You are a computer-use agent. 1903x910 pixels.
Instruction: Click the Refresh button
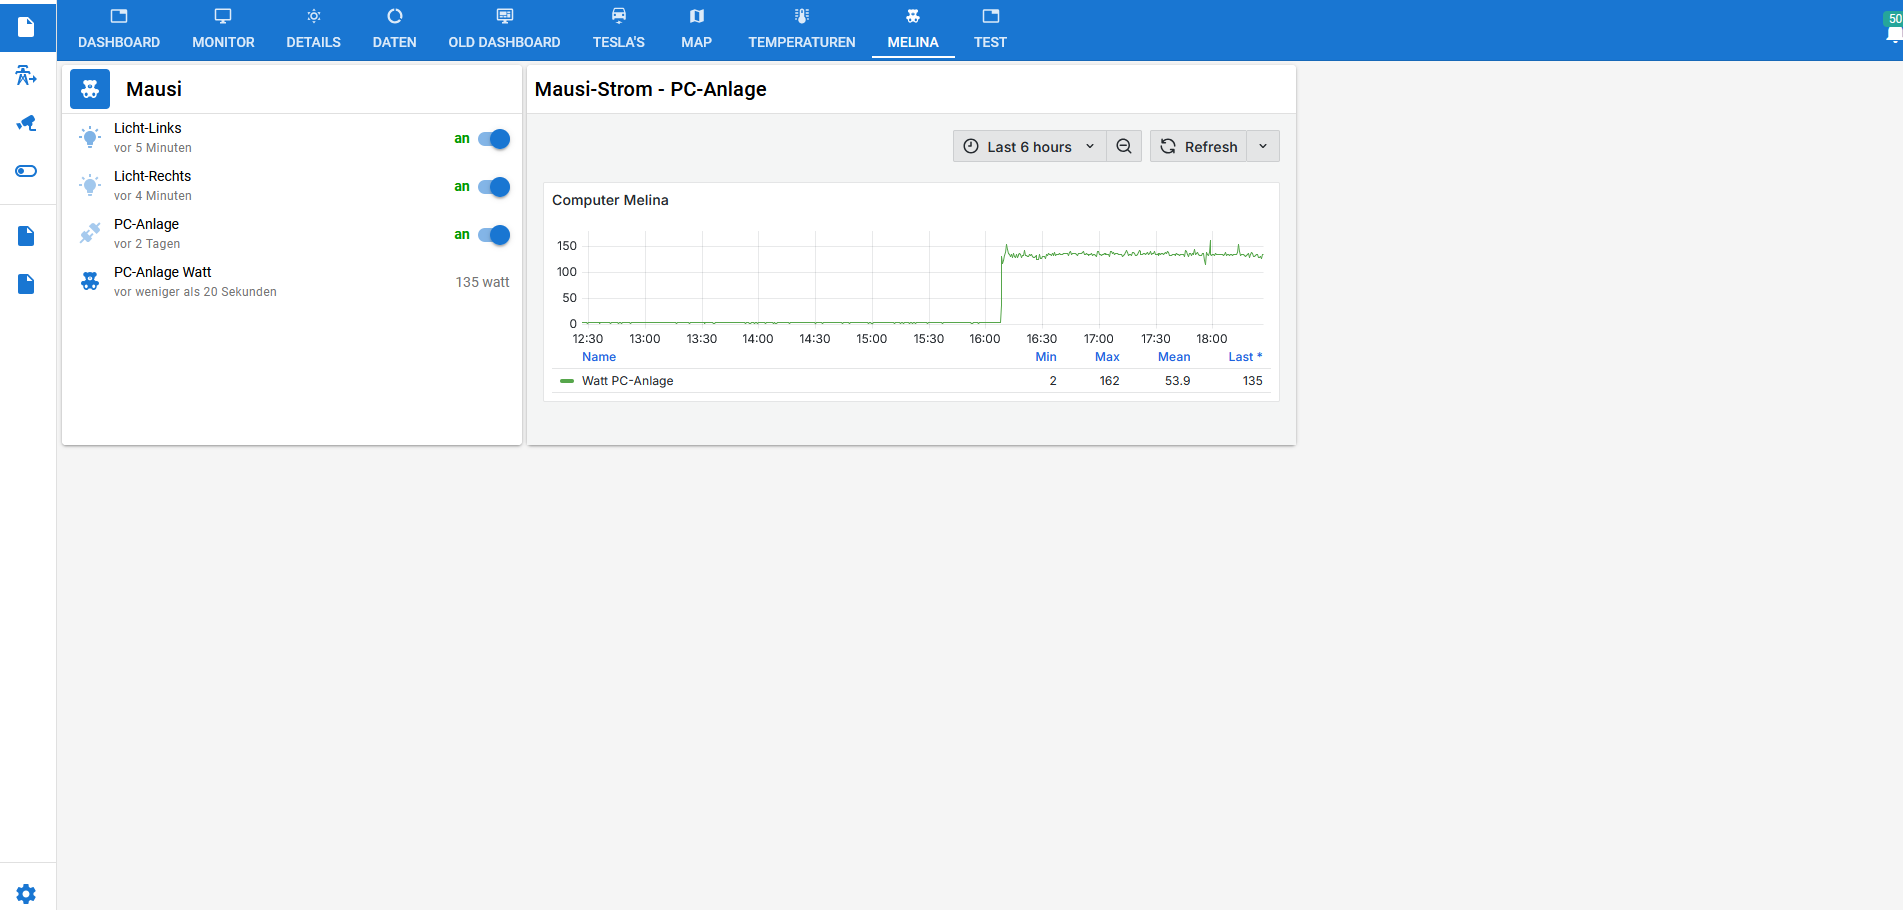click(1198, 146)
